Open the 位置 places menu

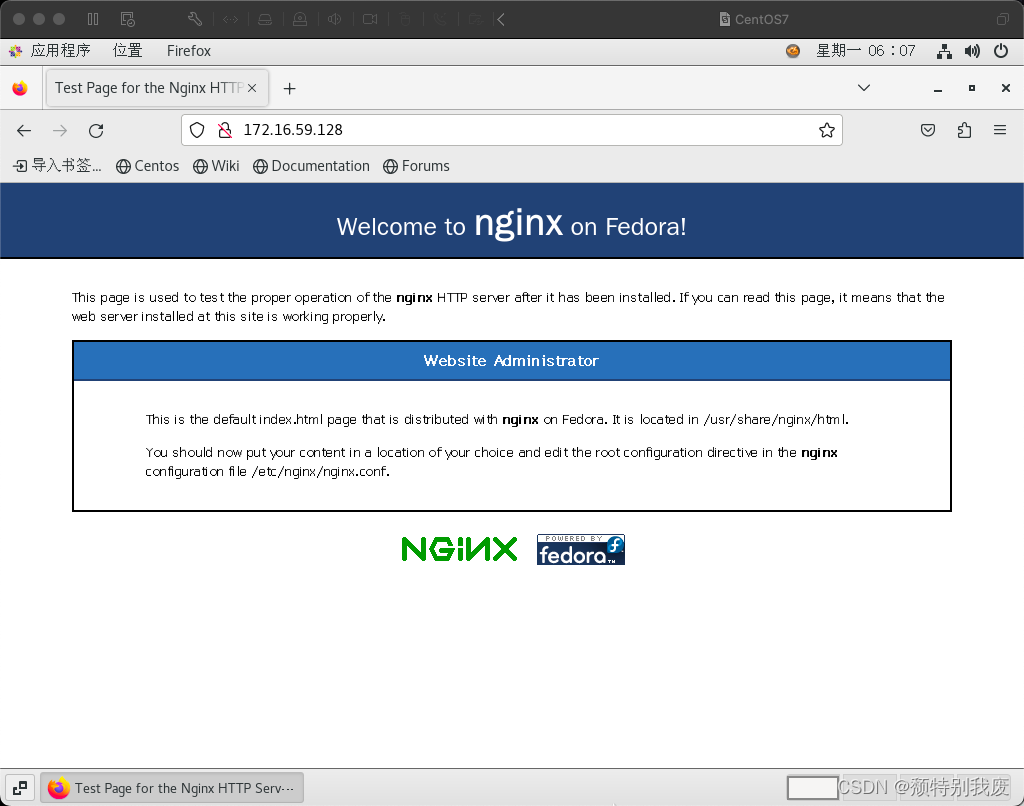pos(127,50)
